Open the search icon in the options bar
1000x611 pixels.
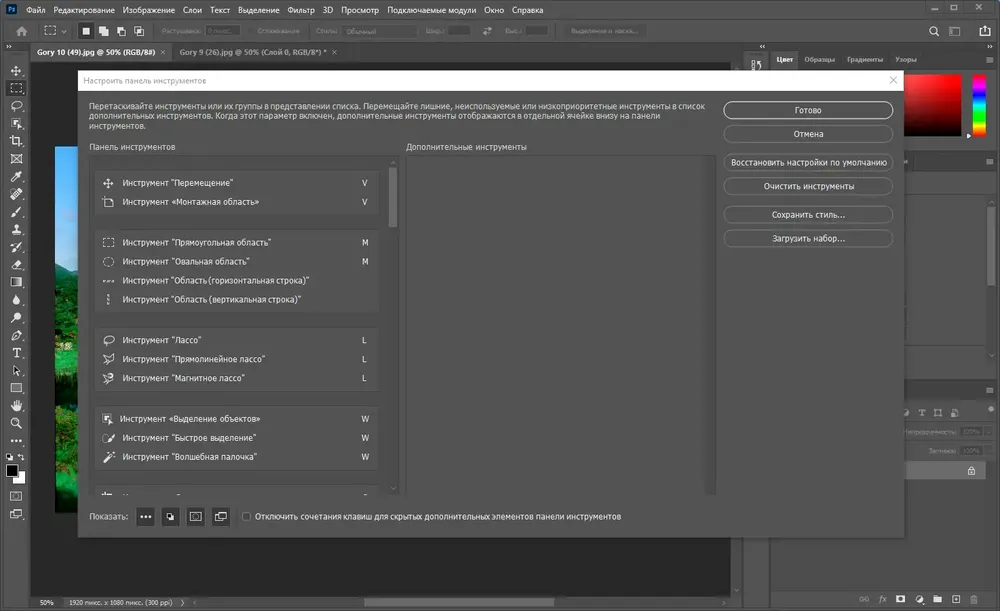click(x=934, y=31)
